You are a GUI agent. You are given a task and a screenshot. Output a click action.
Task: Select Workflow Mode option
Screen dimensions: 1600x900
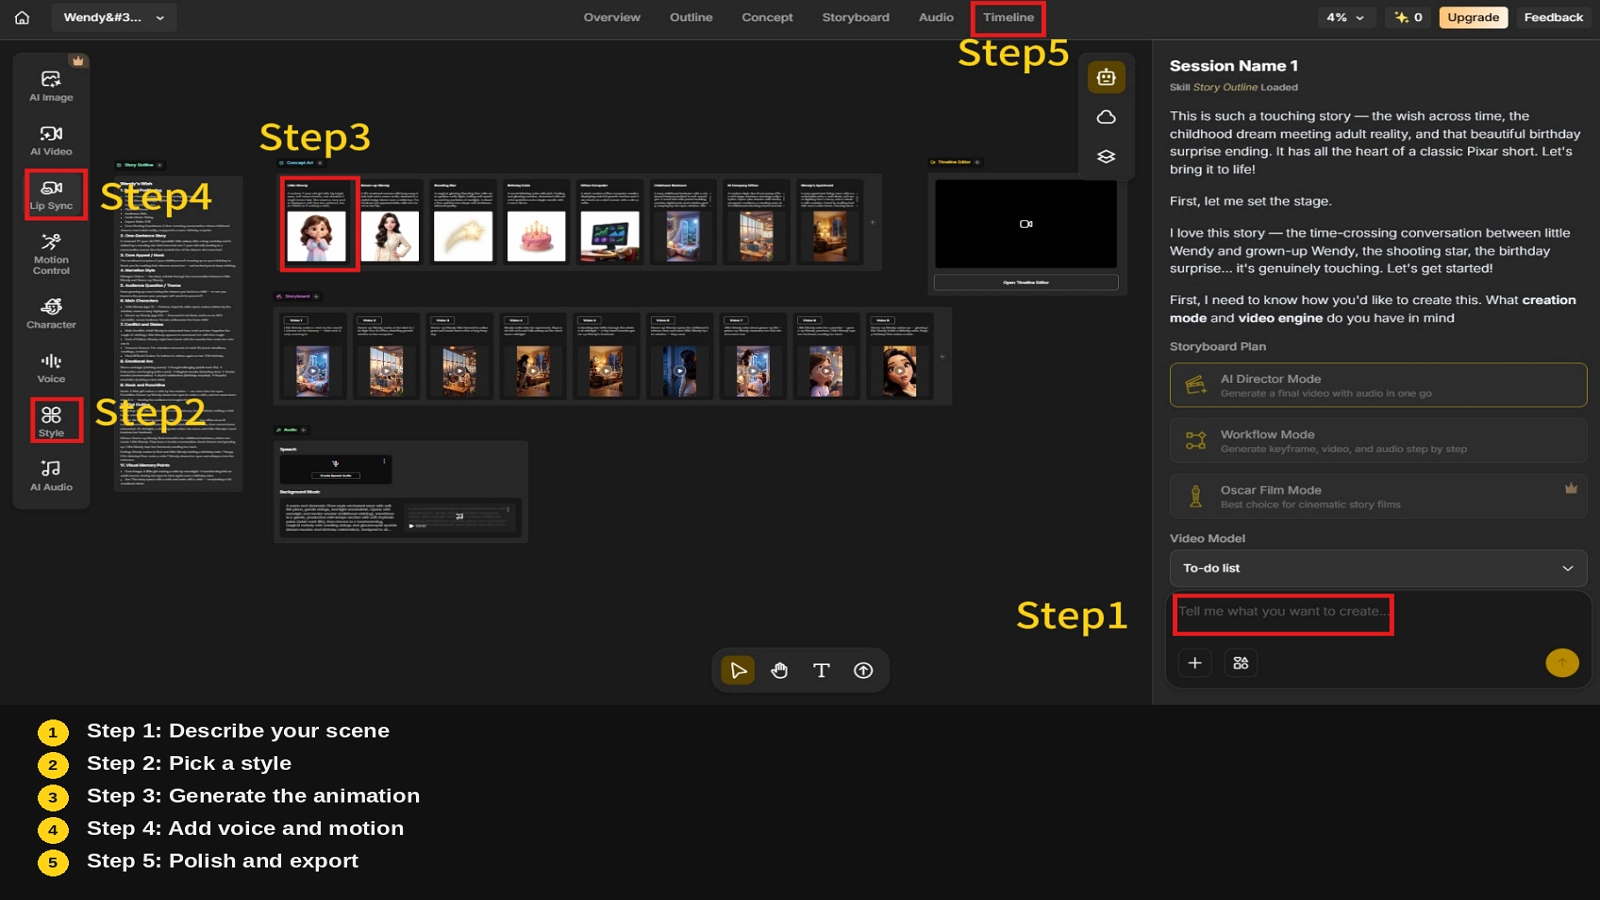click(1378, 441)
